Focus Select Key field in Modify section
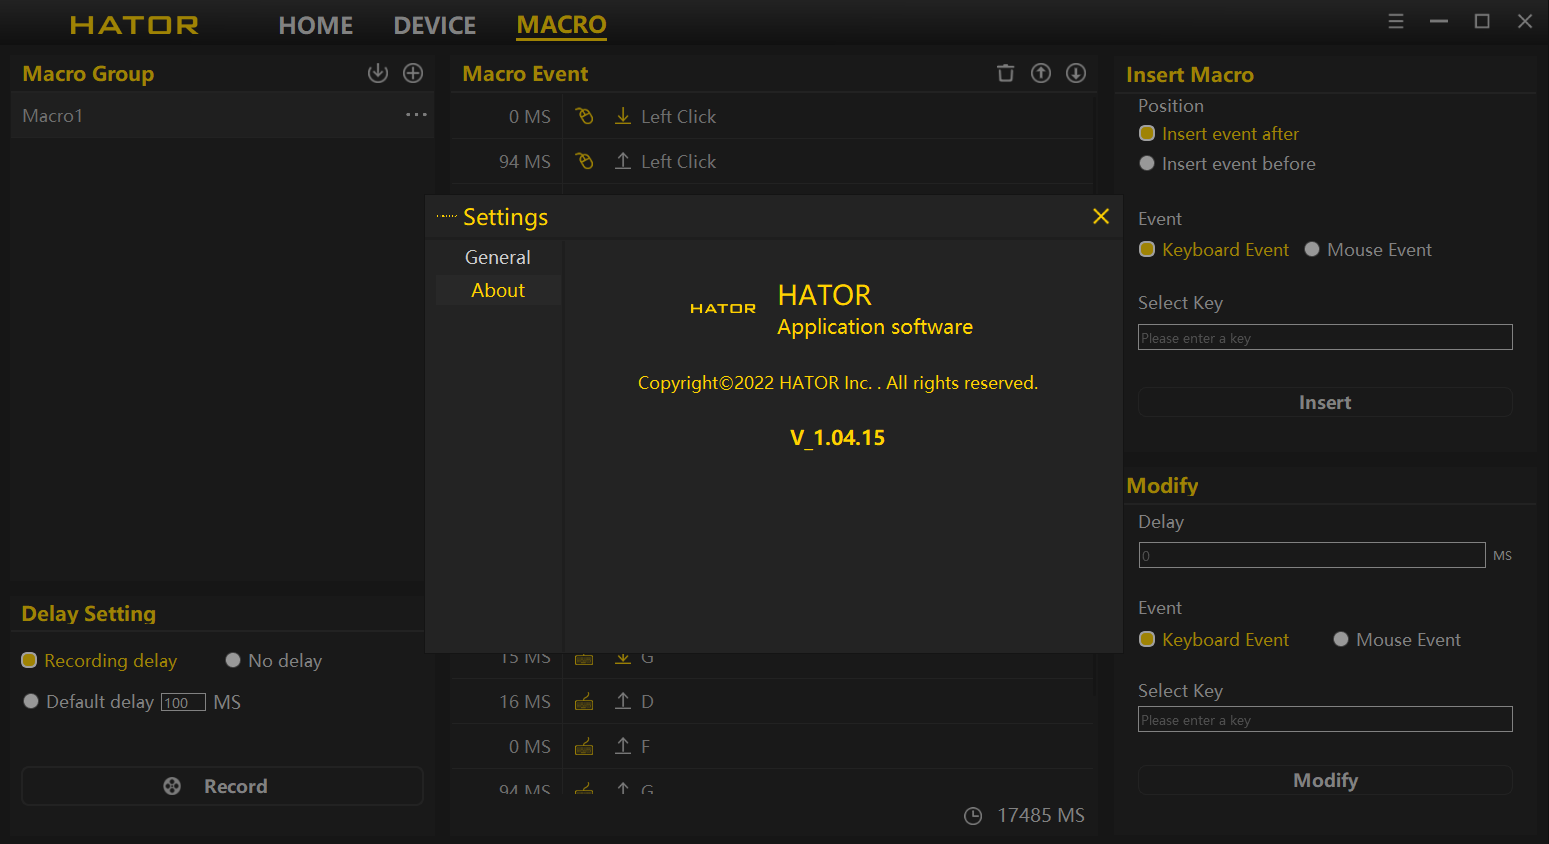 [x=1325, y=719]
